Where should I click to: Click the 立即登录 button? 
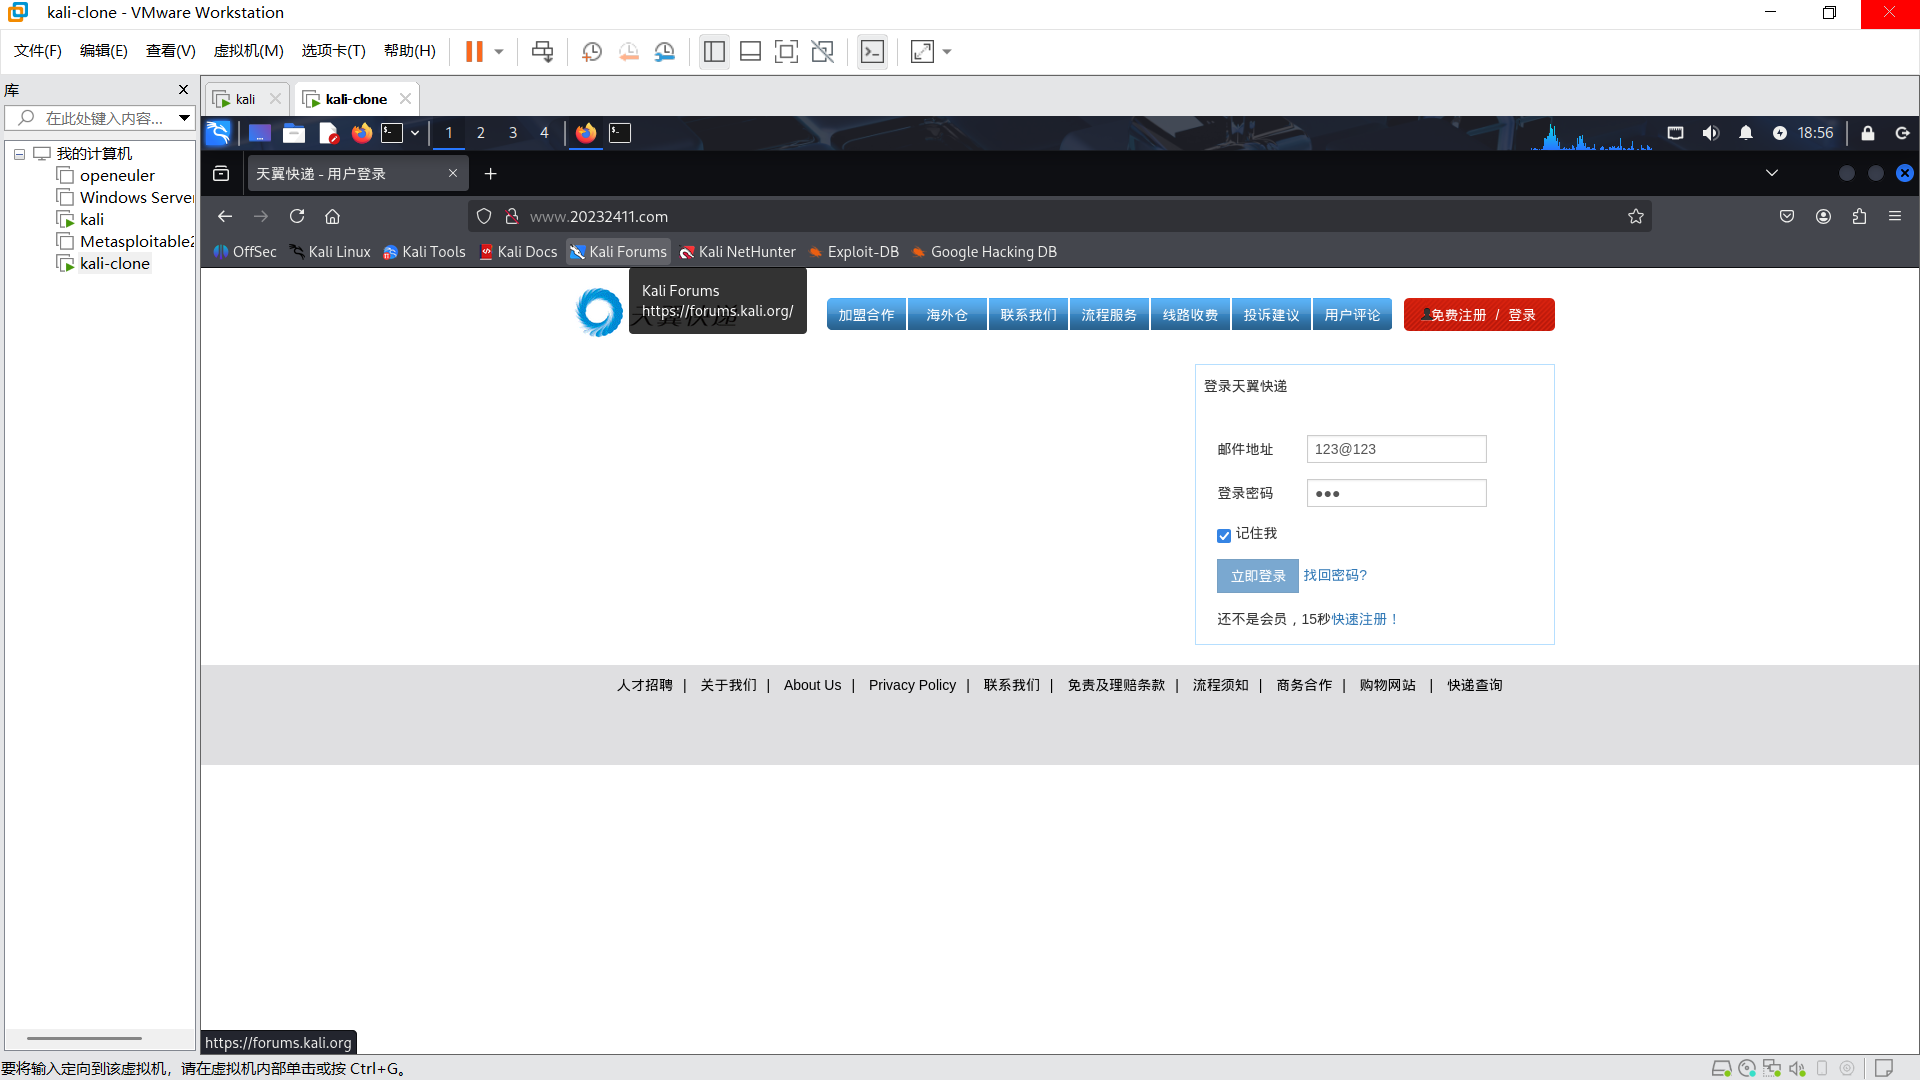(1257, 576)
